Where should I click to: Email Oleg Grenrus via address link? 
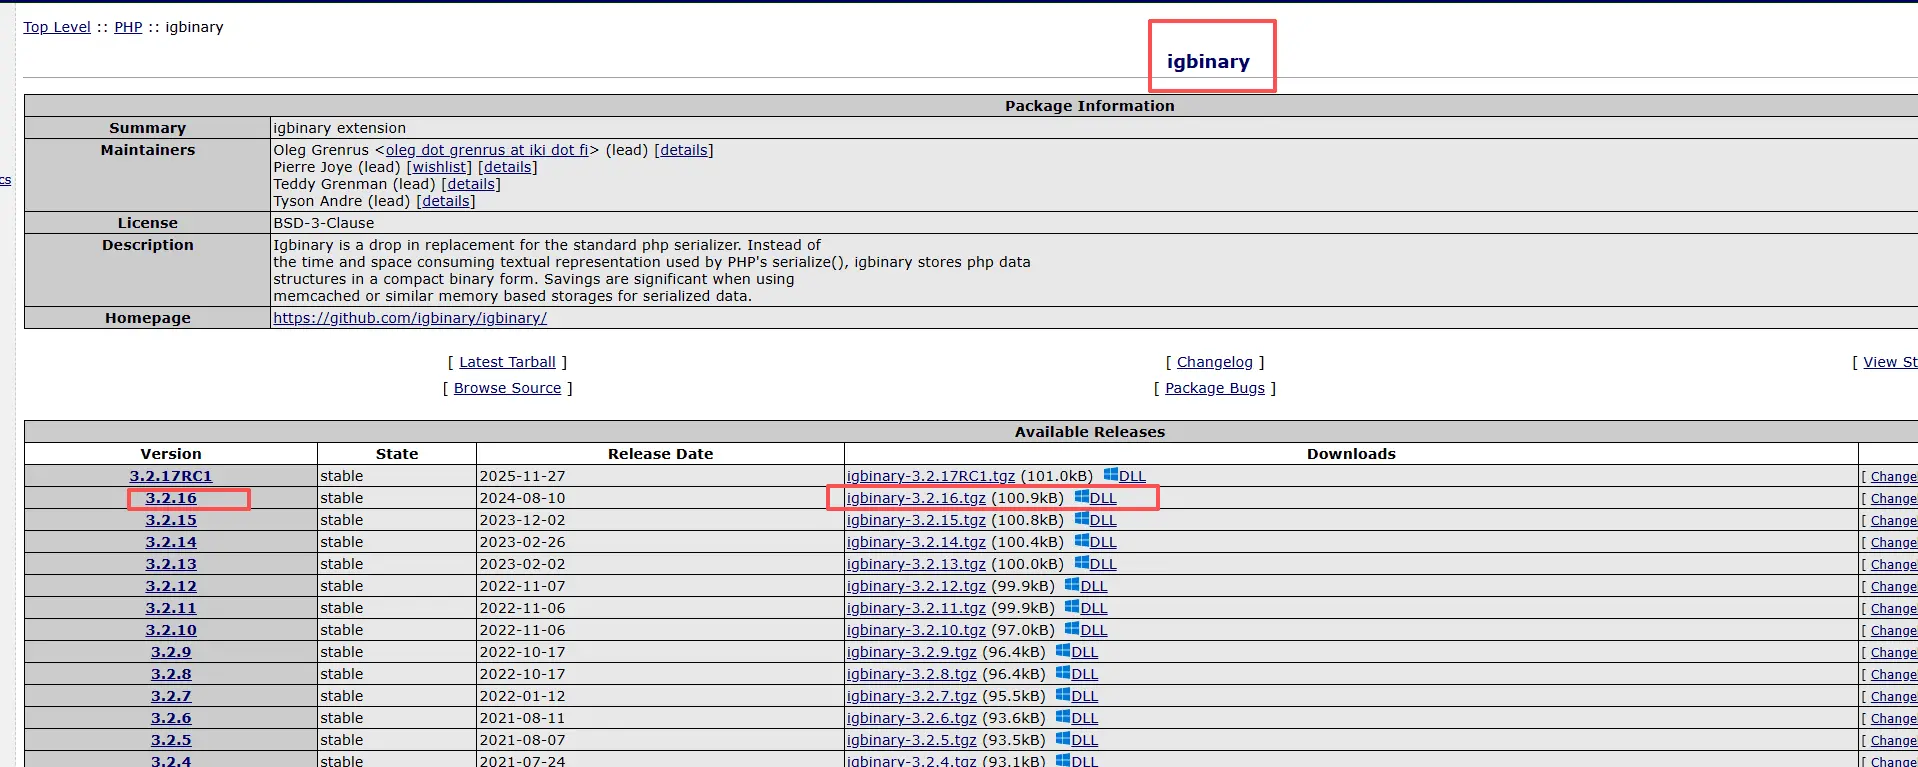pyautogui.click(x=487, y=150)
